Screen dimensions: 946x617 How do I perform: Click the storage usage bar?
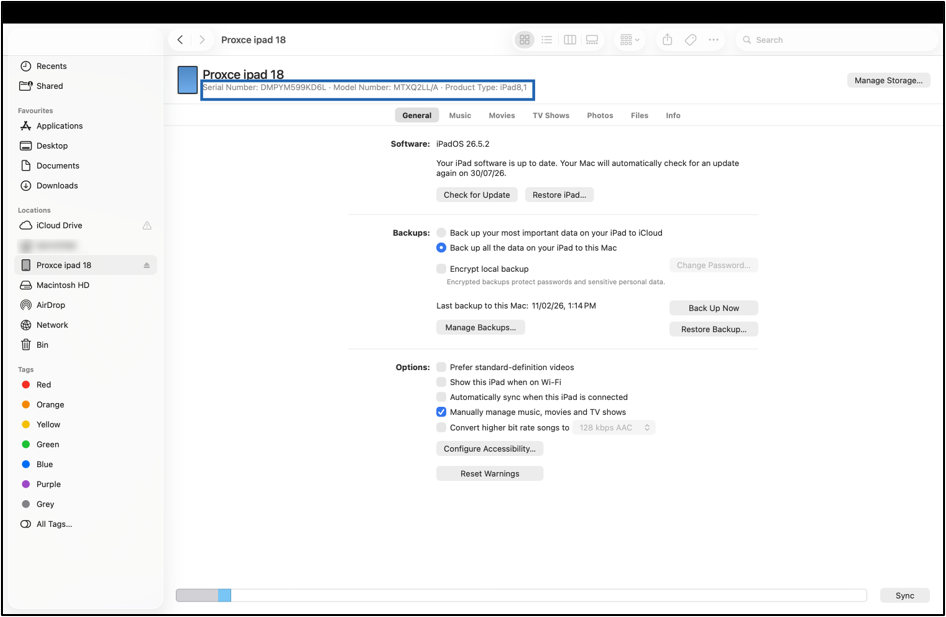click(521, 595)
